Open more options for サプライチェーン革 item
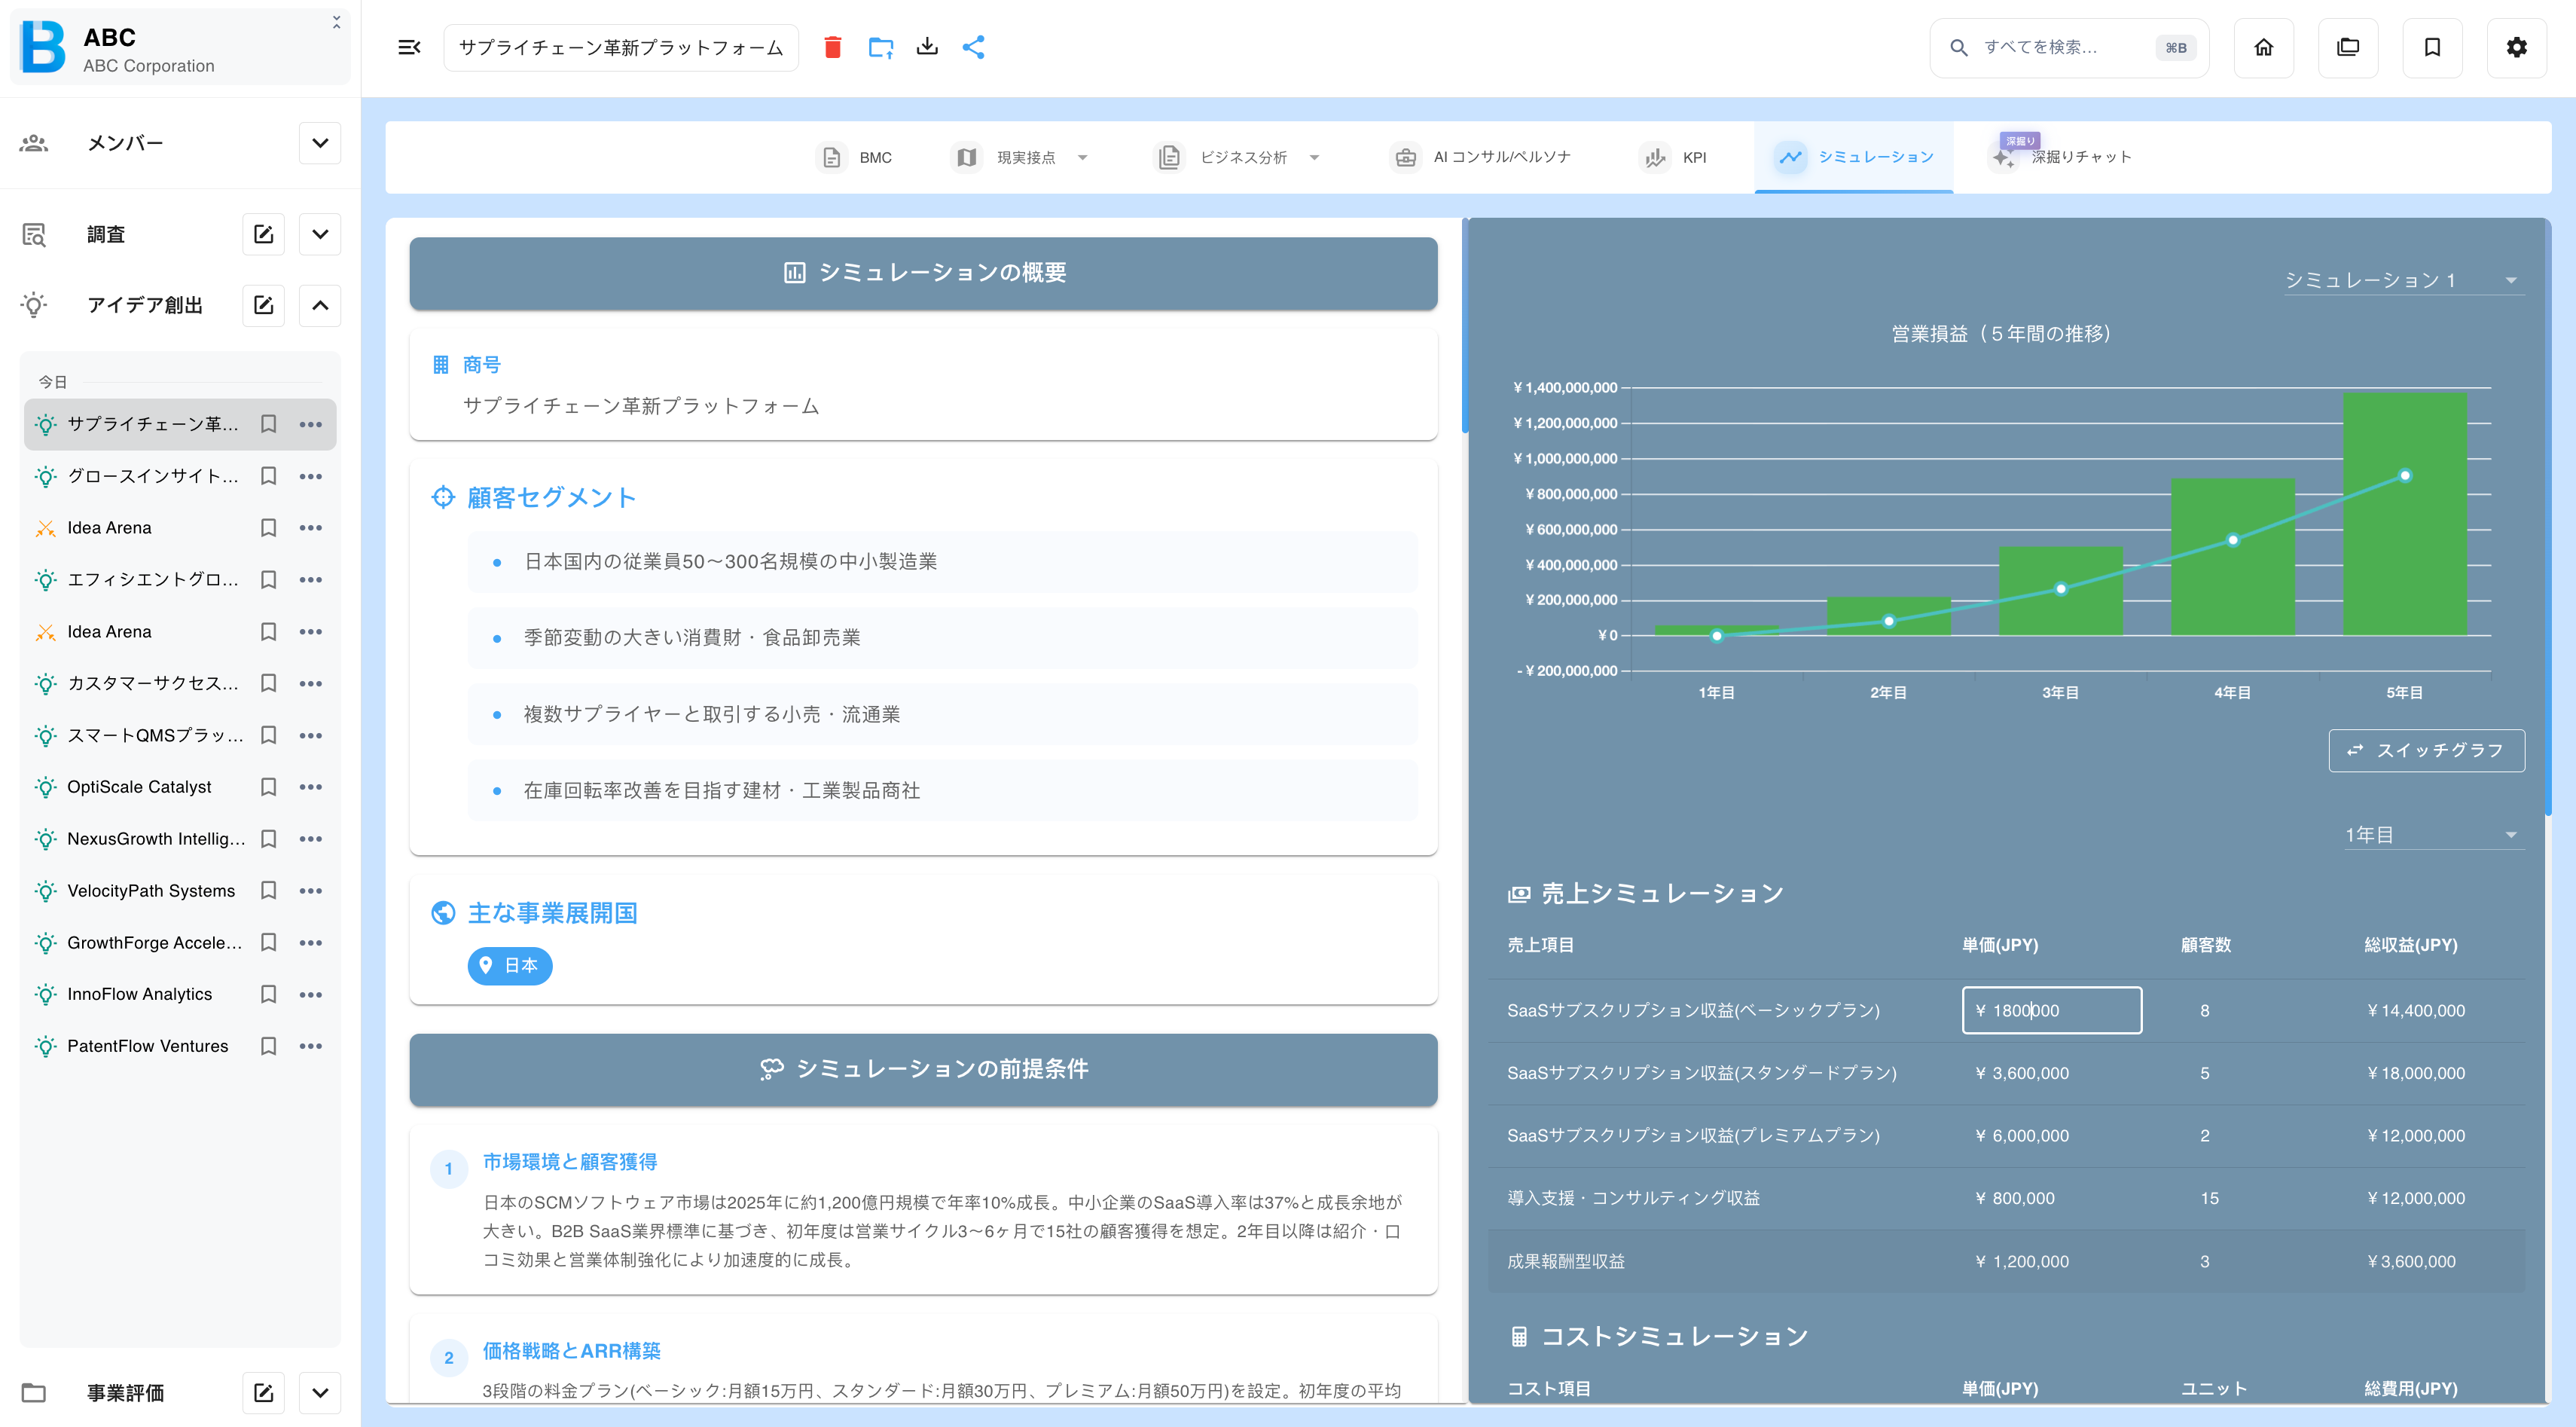Viewport: 2576px width, 1427px height. click(310, 424)
